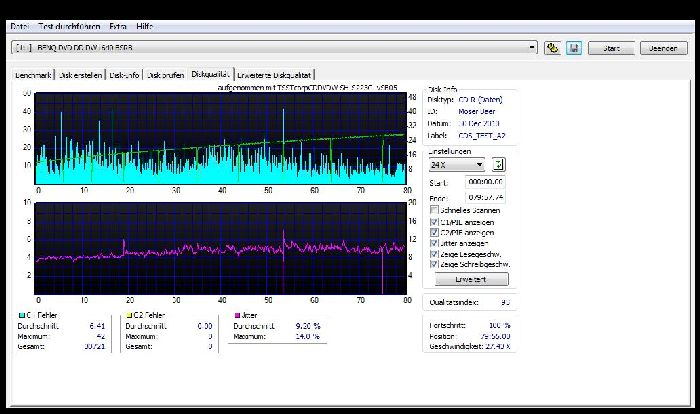Click the Geschwindigkeit value text
This screenshot has width=700, height=414.
498,346
